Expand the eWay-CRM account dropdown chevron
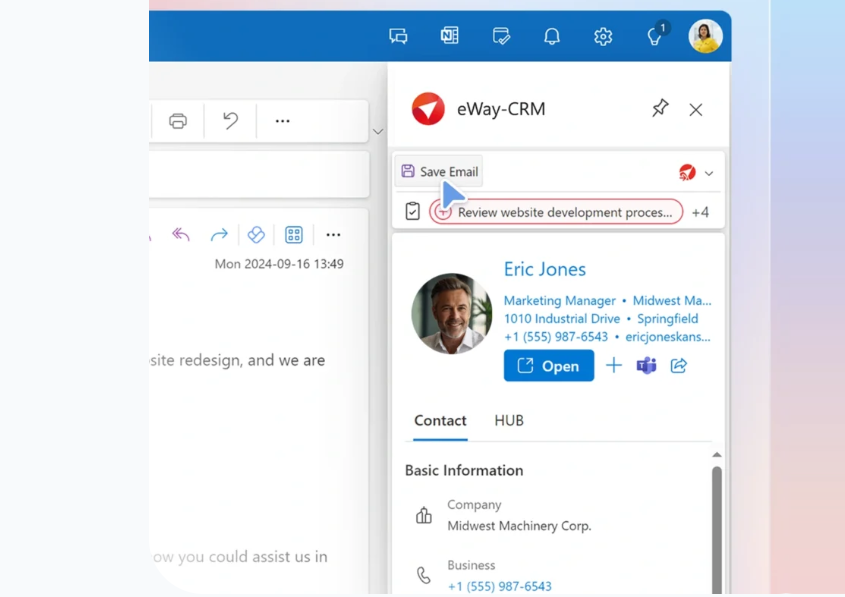845x597 pixels. (709, 173)
